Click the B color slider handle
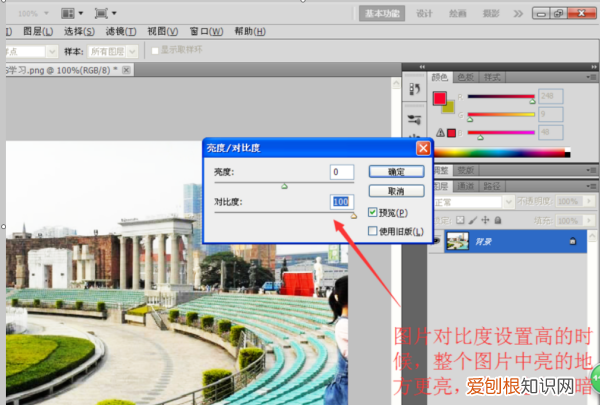Viewport: 600px width, 405px height. click(480, 137)
